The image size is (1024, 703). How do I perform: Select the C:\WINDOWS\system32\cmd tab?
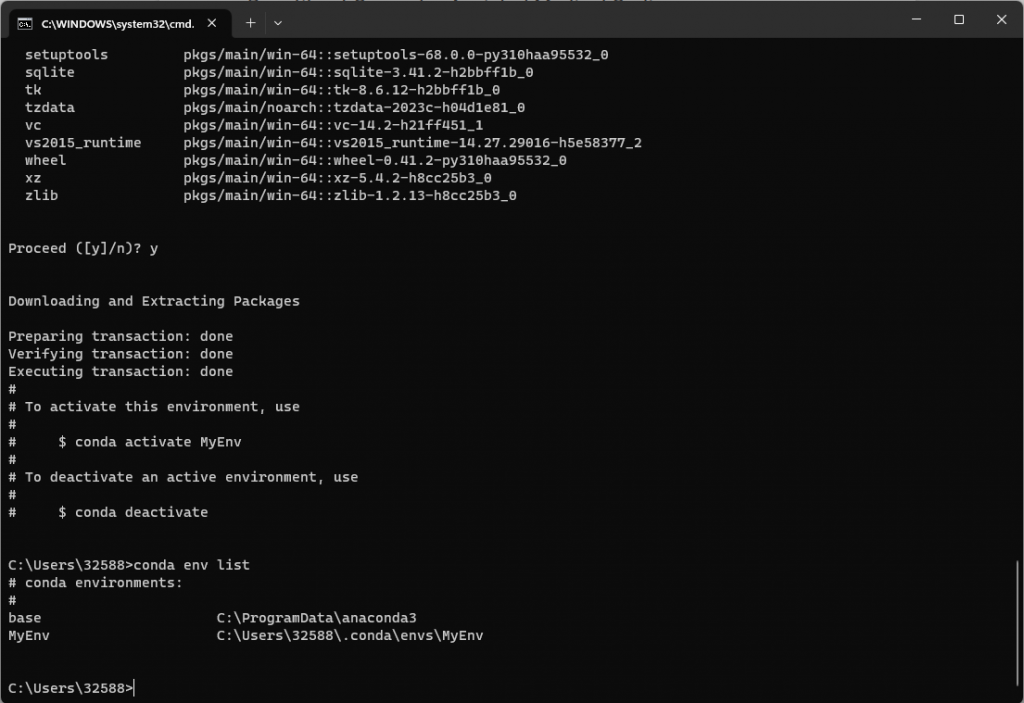(118, 24)
